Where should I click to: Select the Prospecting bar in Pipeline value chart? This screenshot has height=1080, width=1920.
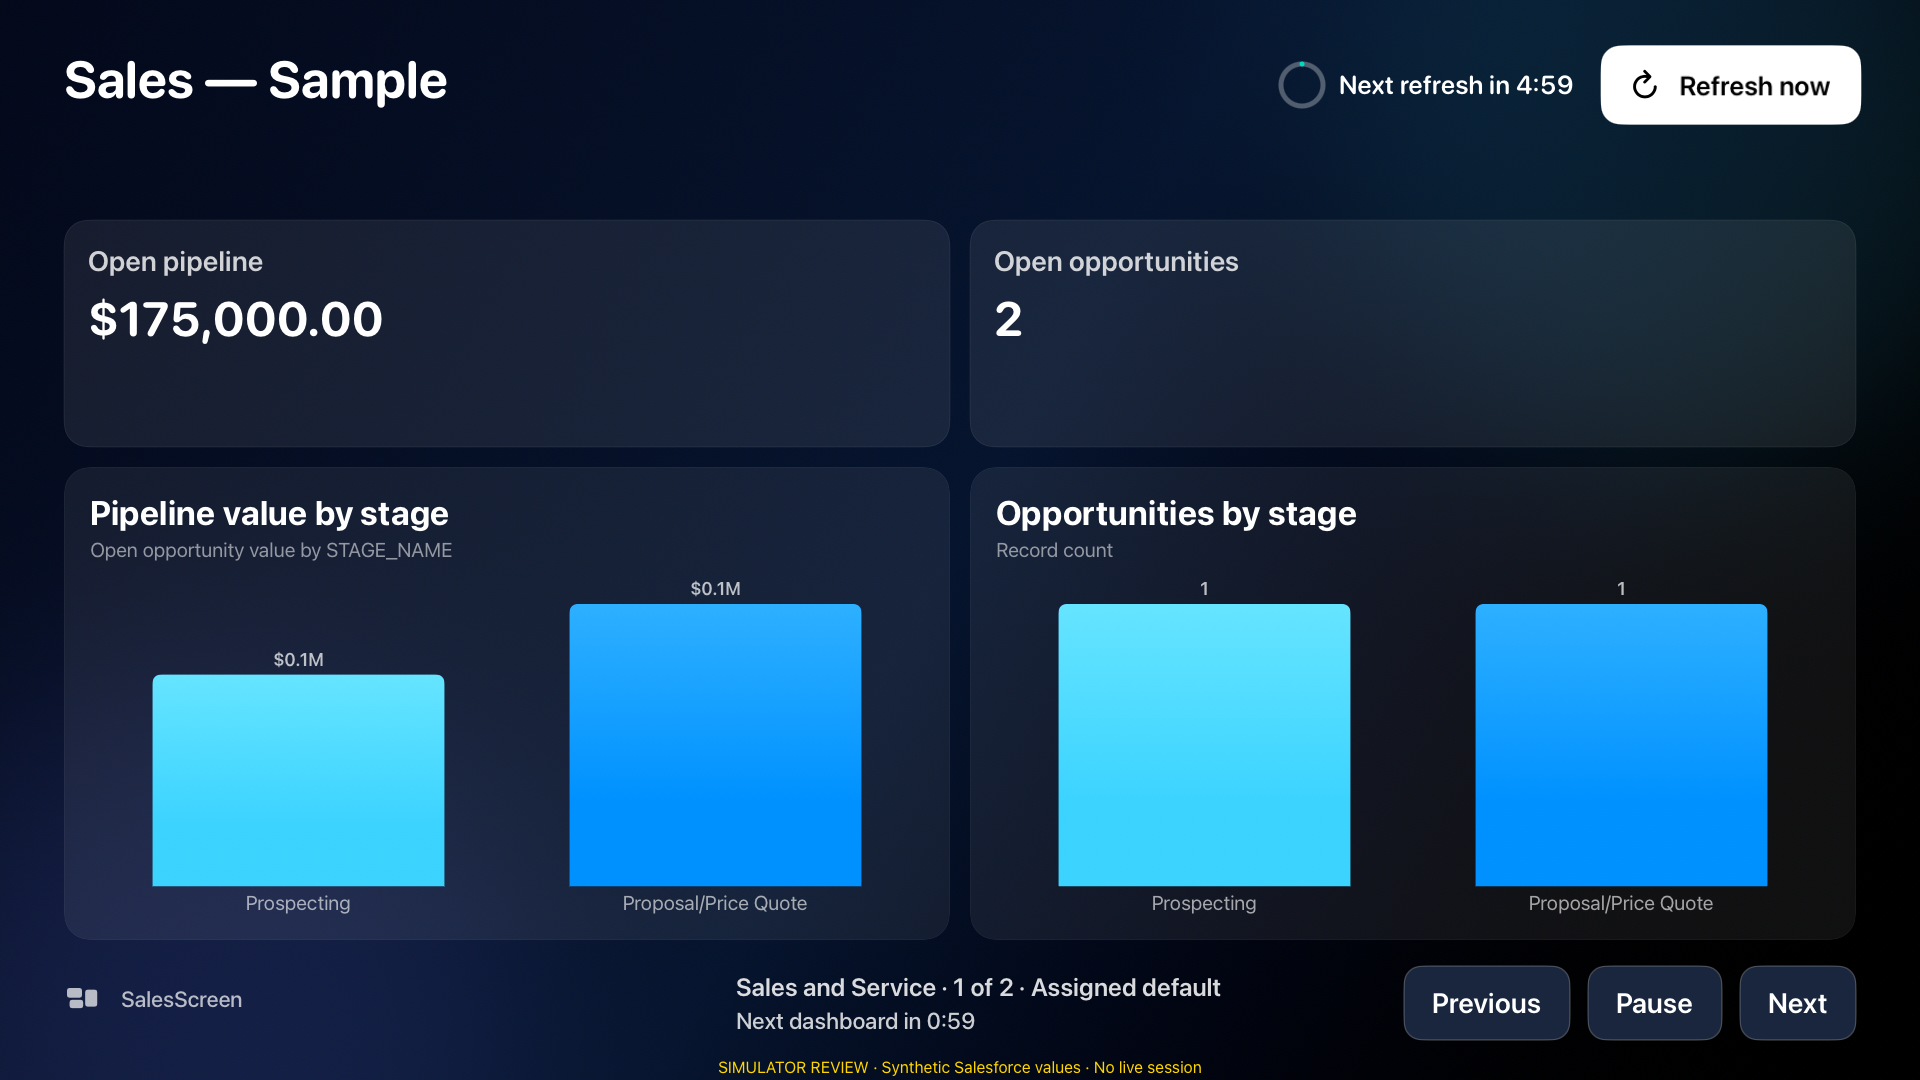click(298, 780)
